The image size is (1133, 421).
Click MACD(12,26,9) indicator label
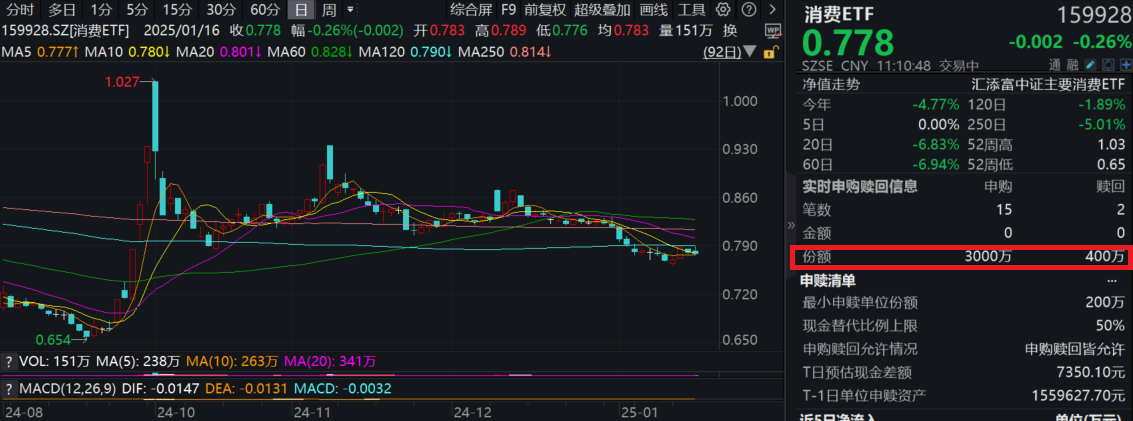66,389
